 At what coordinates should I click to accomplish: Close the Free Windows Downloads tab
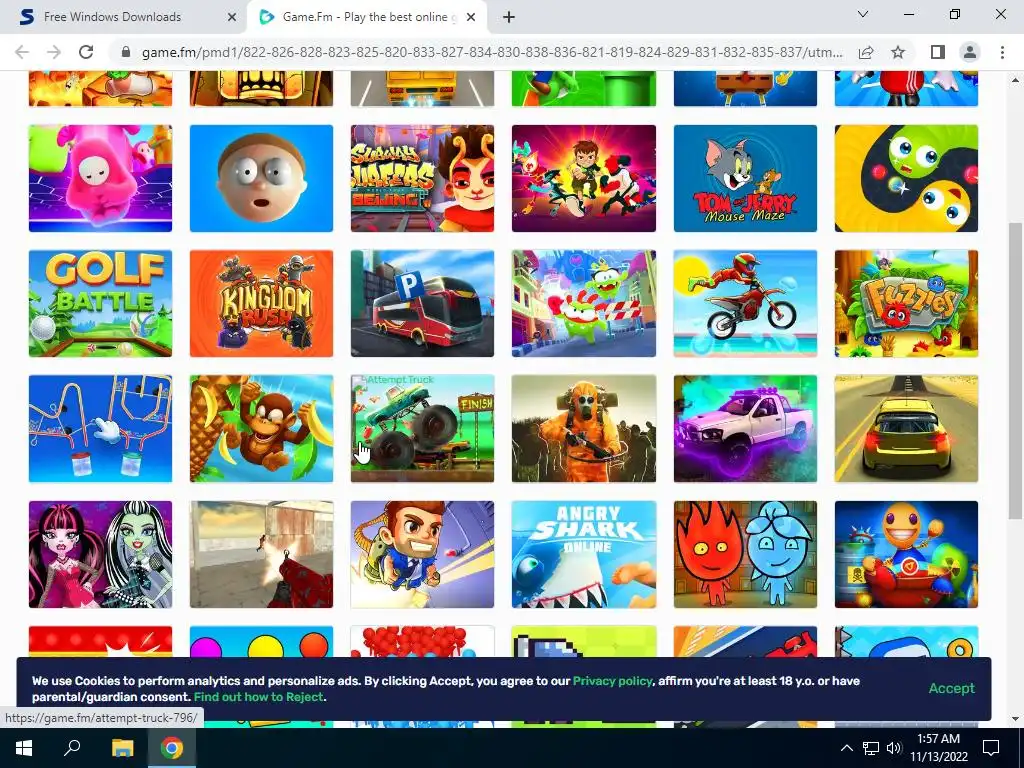[232, 17]
